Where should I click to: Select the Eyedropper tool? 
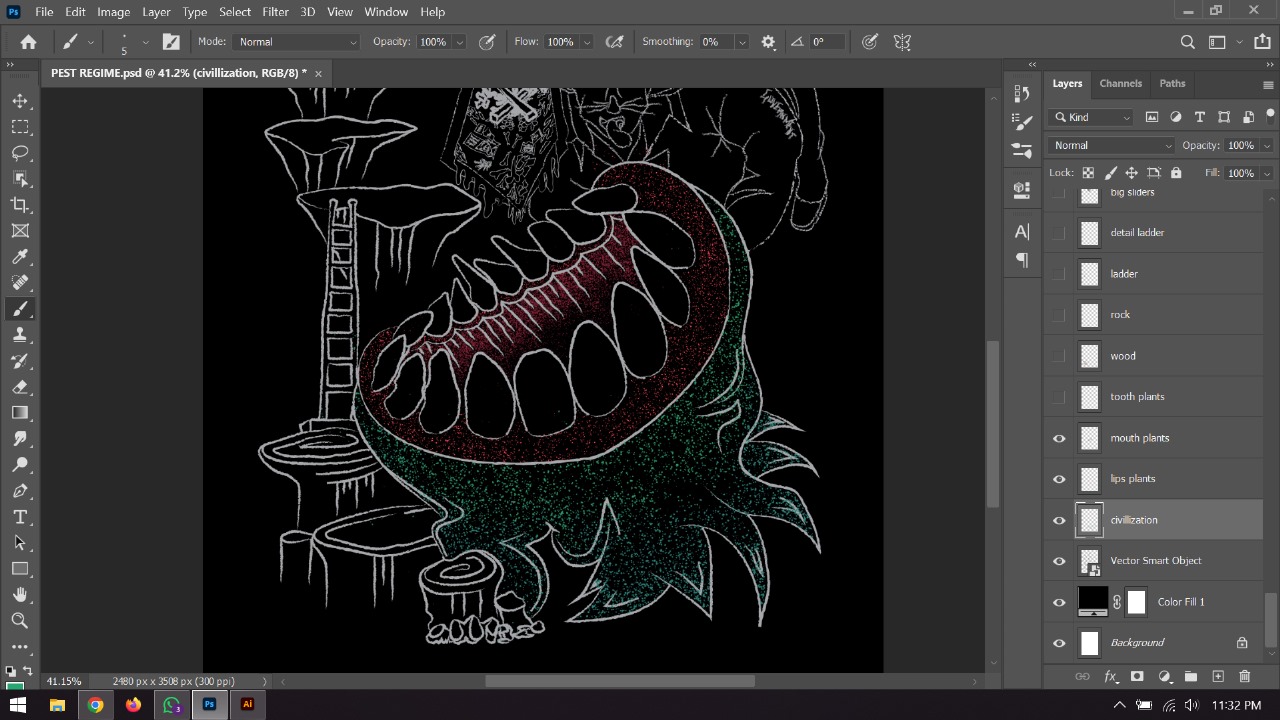click(20, 257)
